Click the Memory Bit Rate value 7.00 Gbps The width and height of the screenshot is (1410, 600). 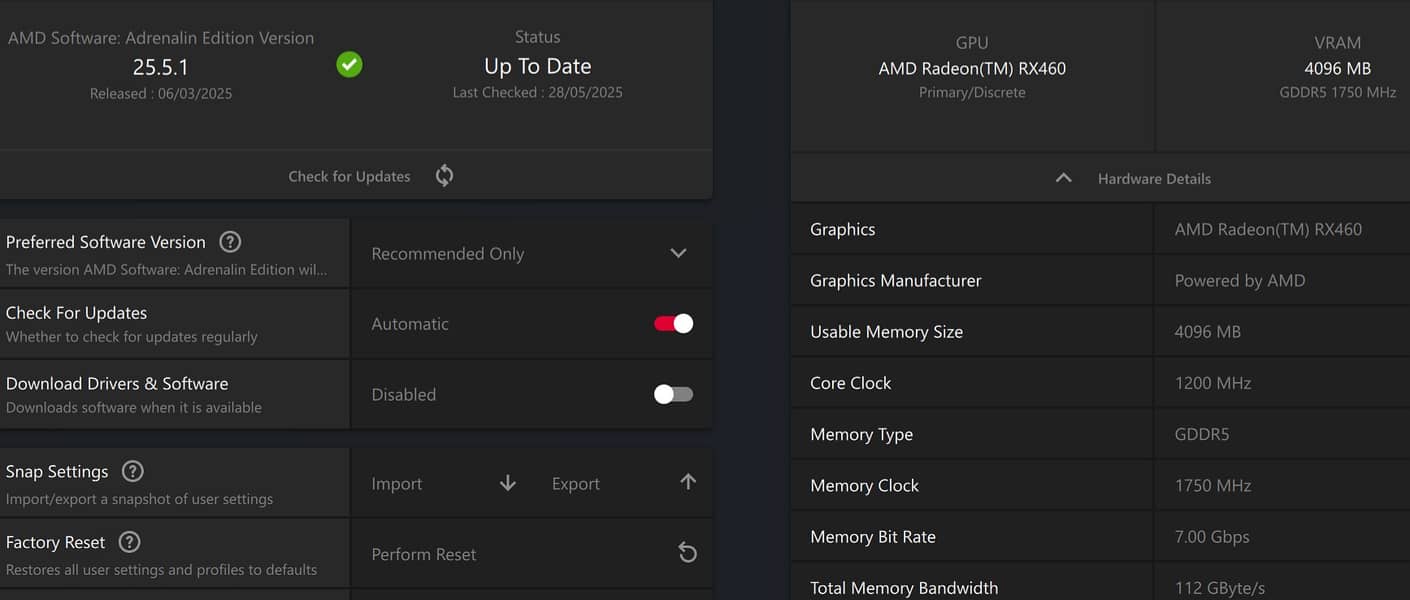tap(1212, 537)
